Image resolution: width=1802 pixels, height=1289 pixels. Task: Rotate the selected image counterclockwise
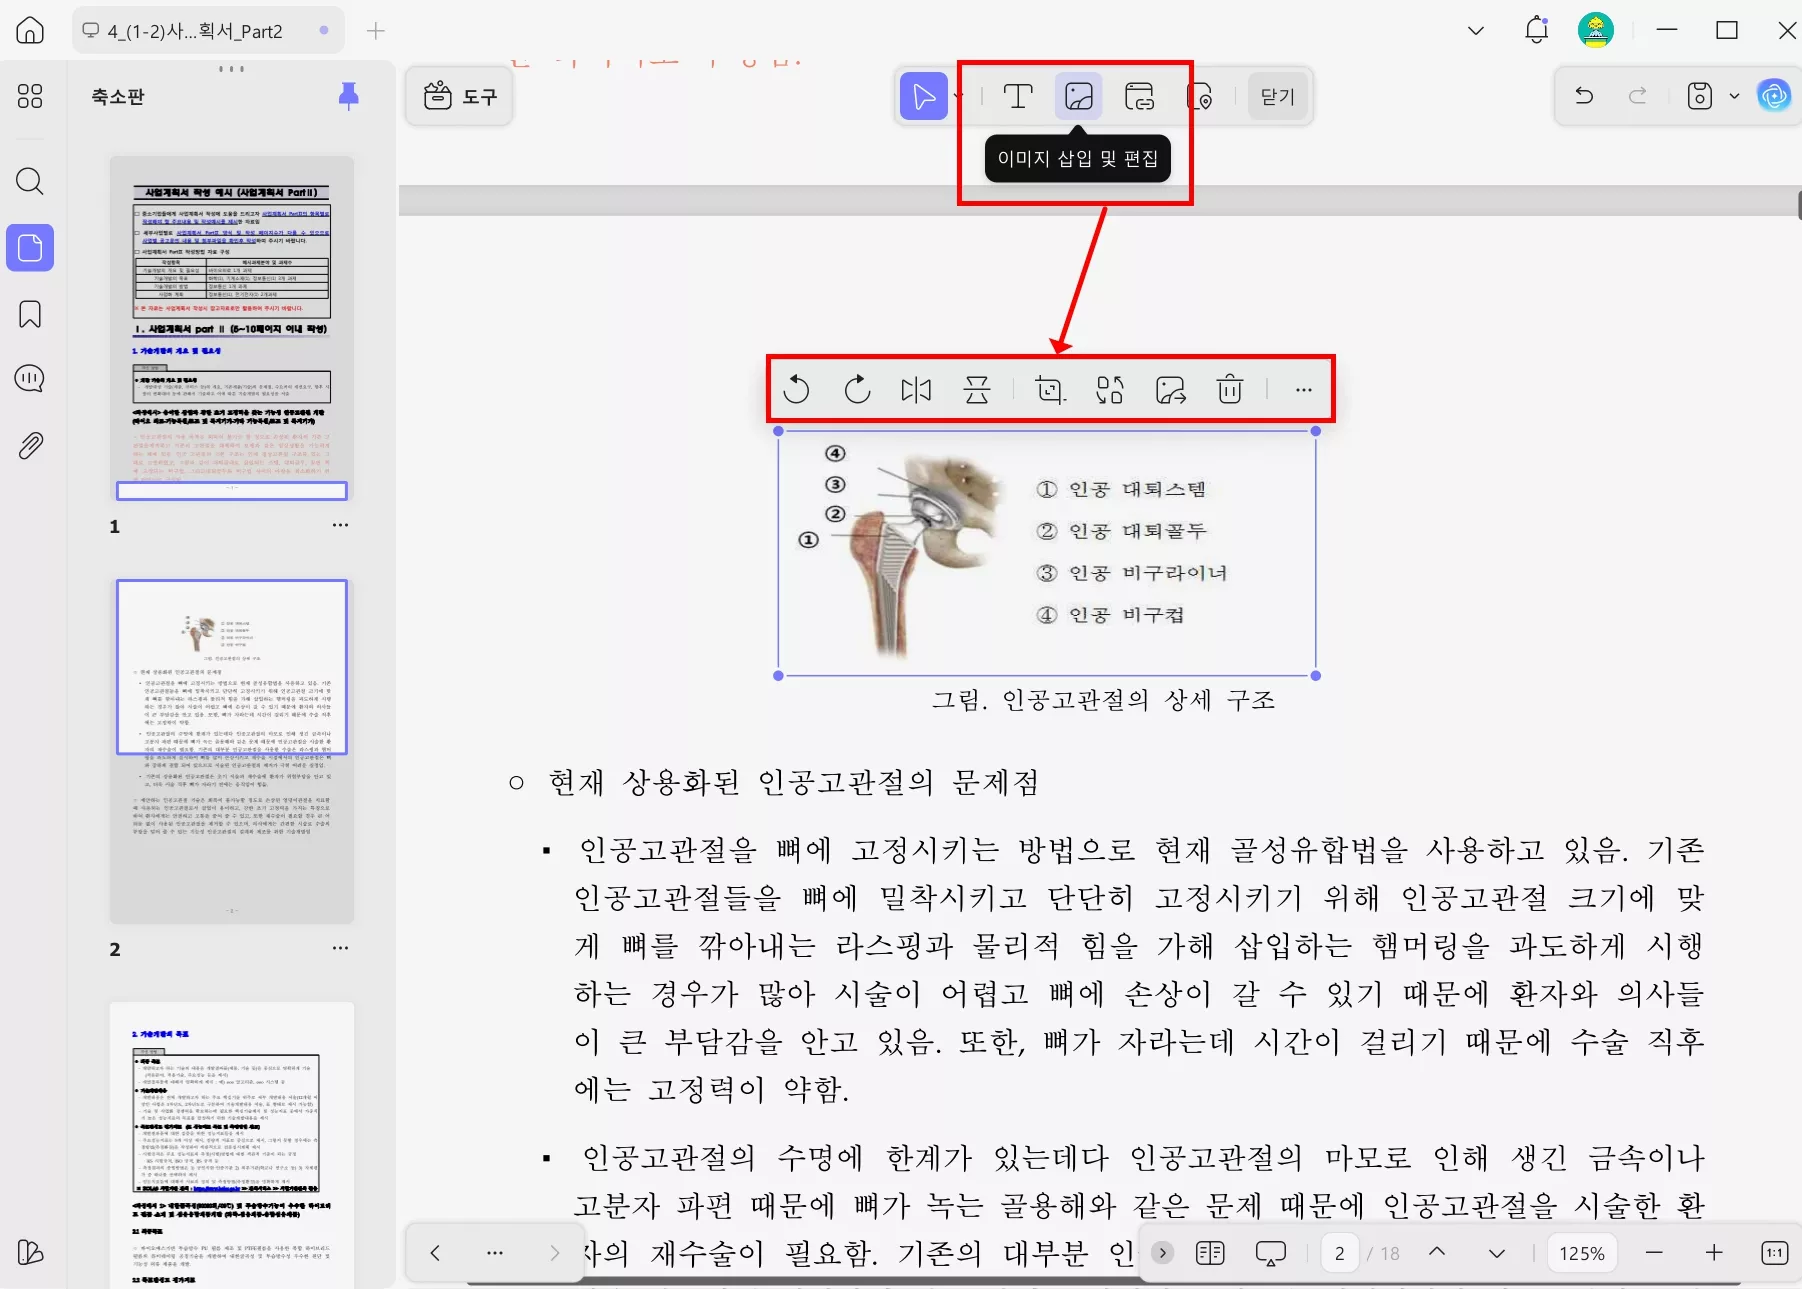click(797, 390)
